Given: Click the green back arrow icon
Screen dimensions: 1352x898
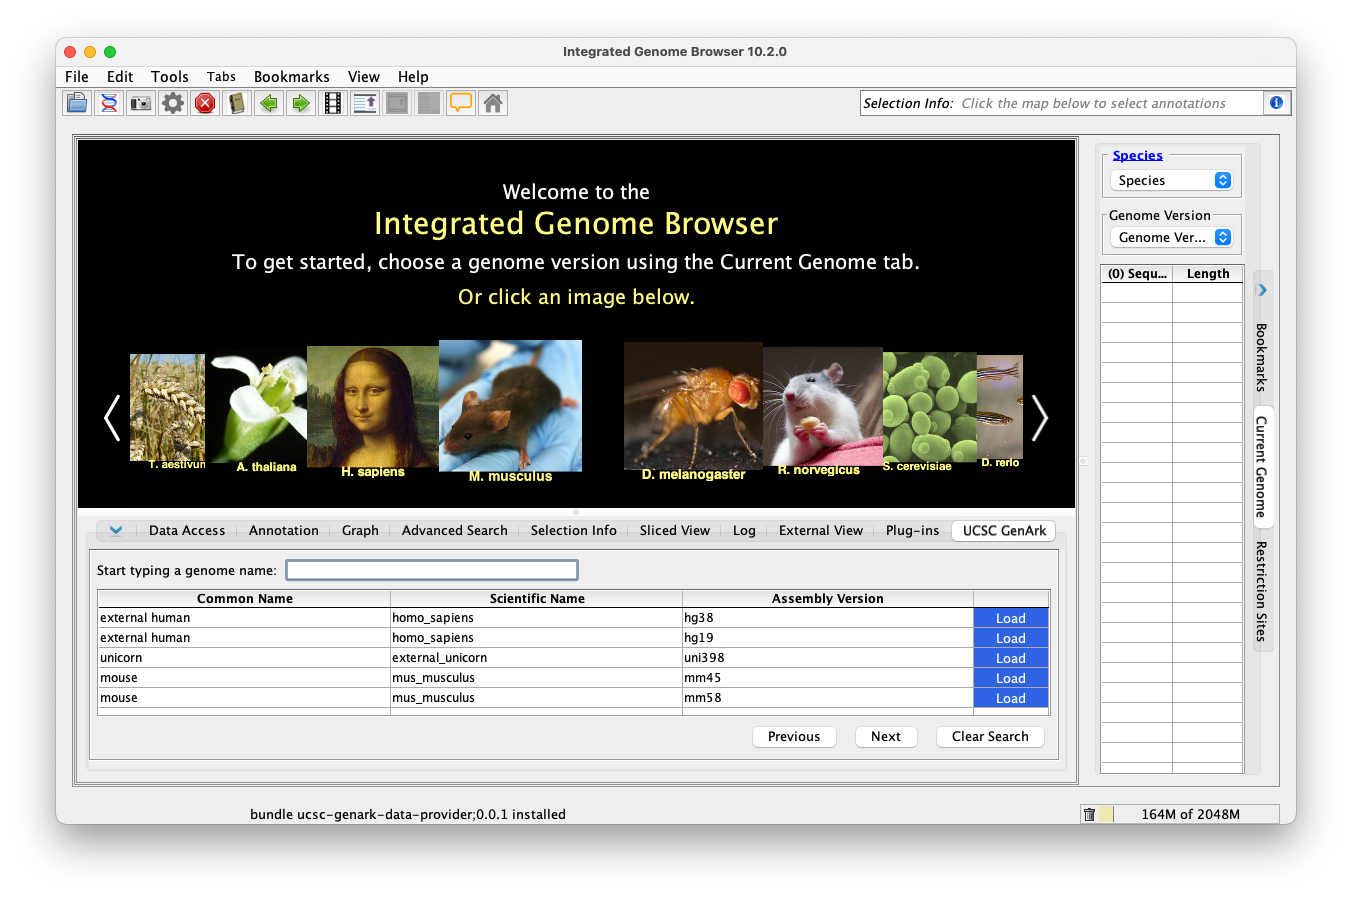Looking at the screenshot, I should (x=269, y=103).
